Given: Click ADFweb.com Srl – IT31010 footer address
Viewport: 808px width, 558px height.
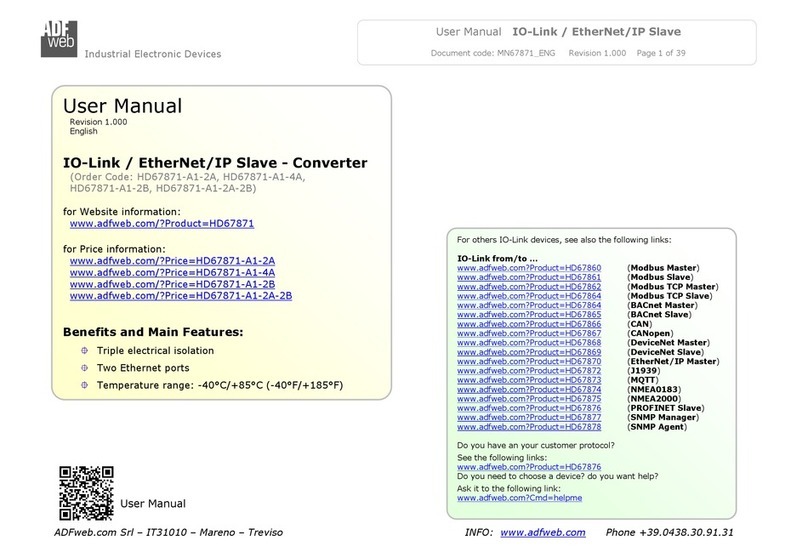Looking at the screenshot, I should point(169,532).
